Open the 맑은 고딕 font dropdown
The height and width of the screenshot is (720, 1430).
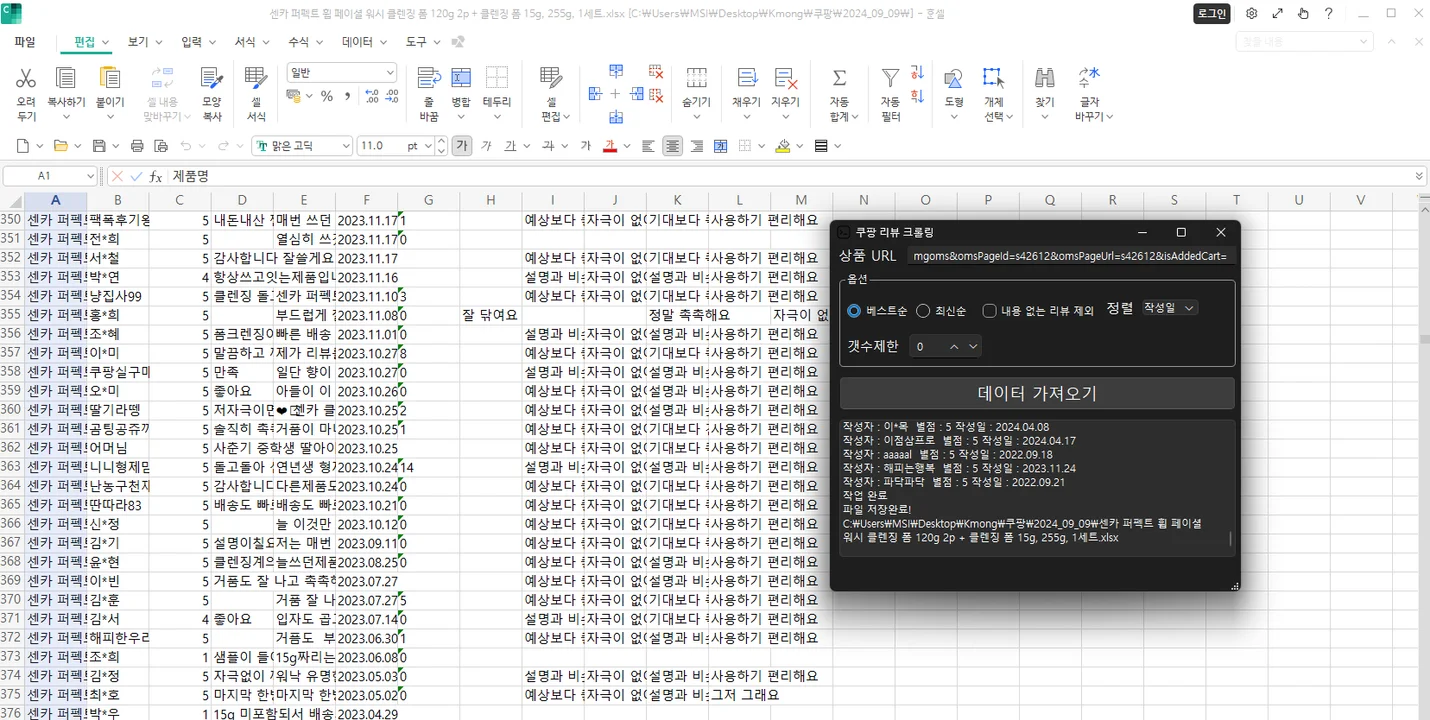tap(345, 146)
